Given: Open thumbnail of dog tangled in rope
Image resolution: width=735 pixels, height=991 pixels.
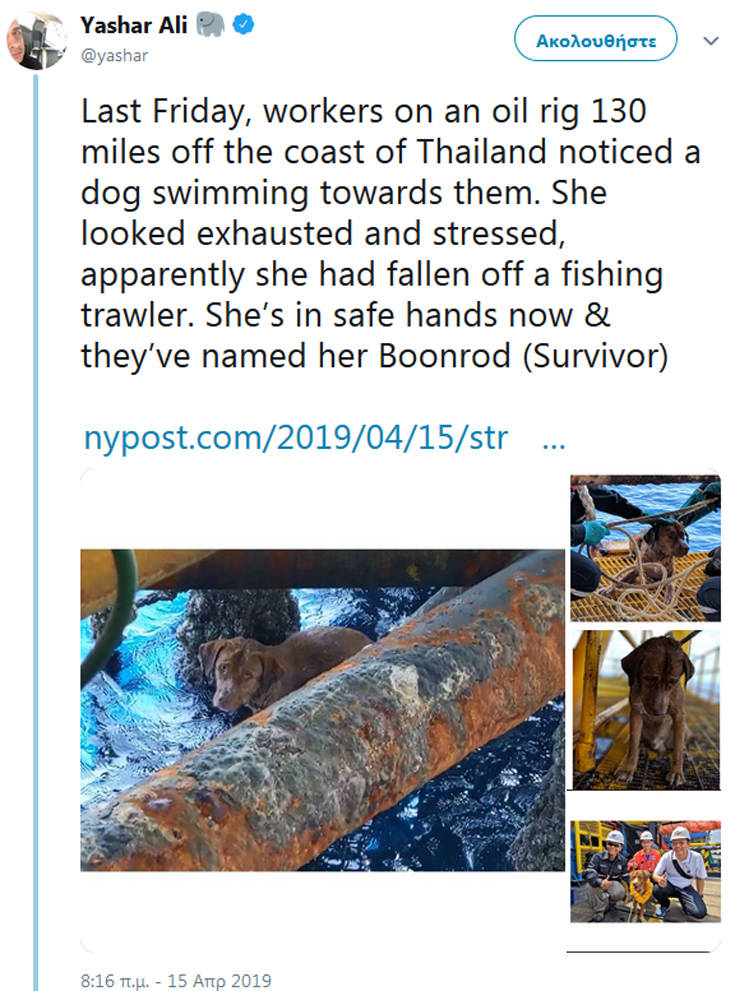Looking at the screenshot, I should pos(645,548).
